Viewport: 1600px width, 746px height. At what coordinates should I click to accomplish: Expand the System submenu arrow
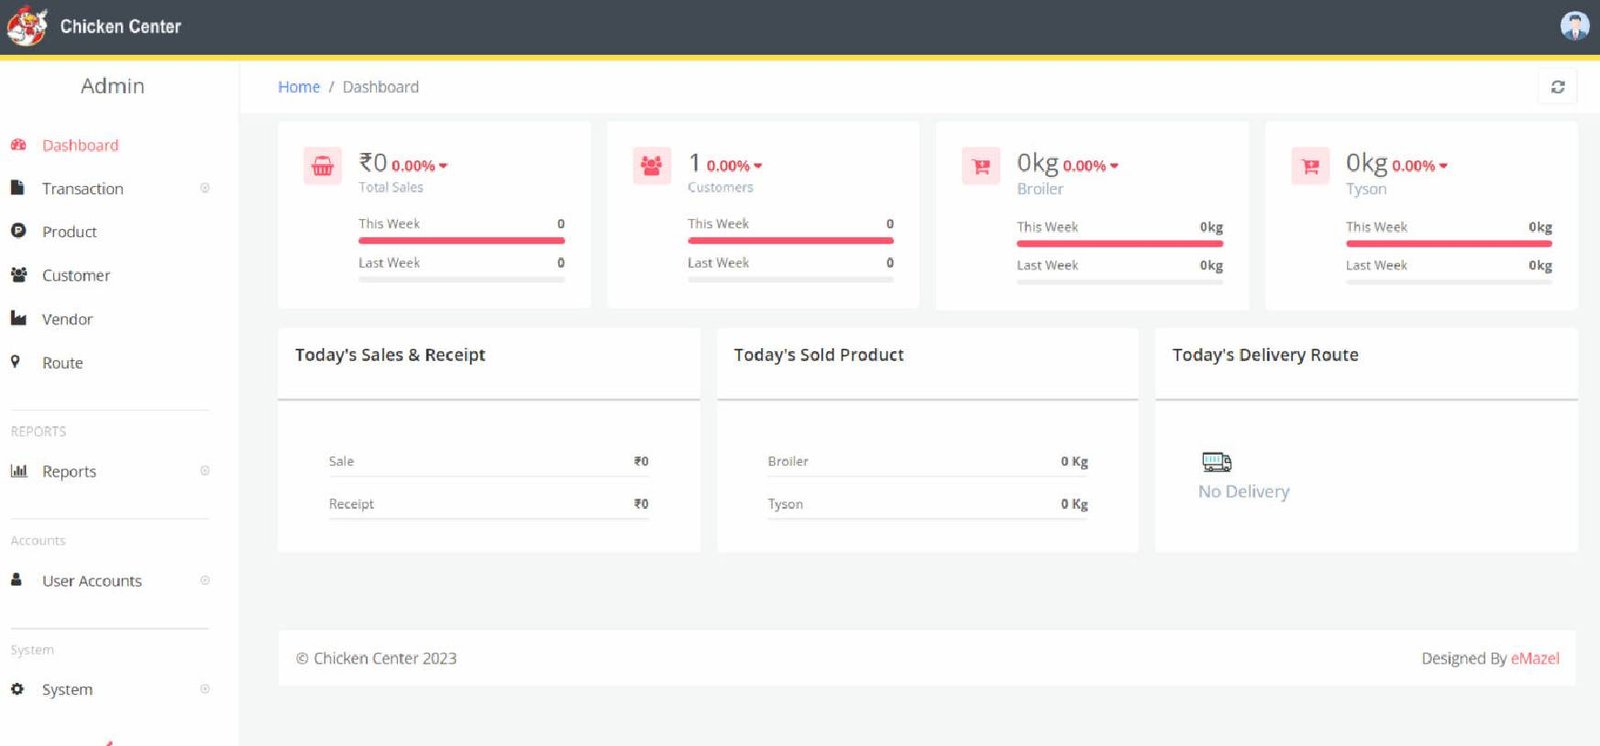click(x=205, y=689)
